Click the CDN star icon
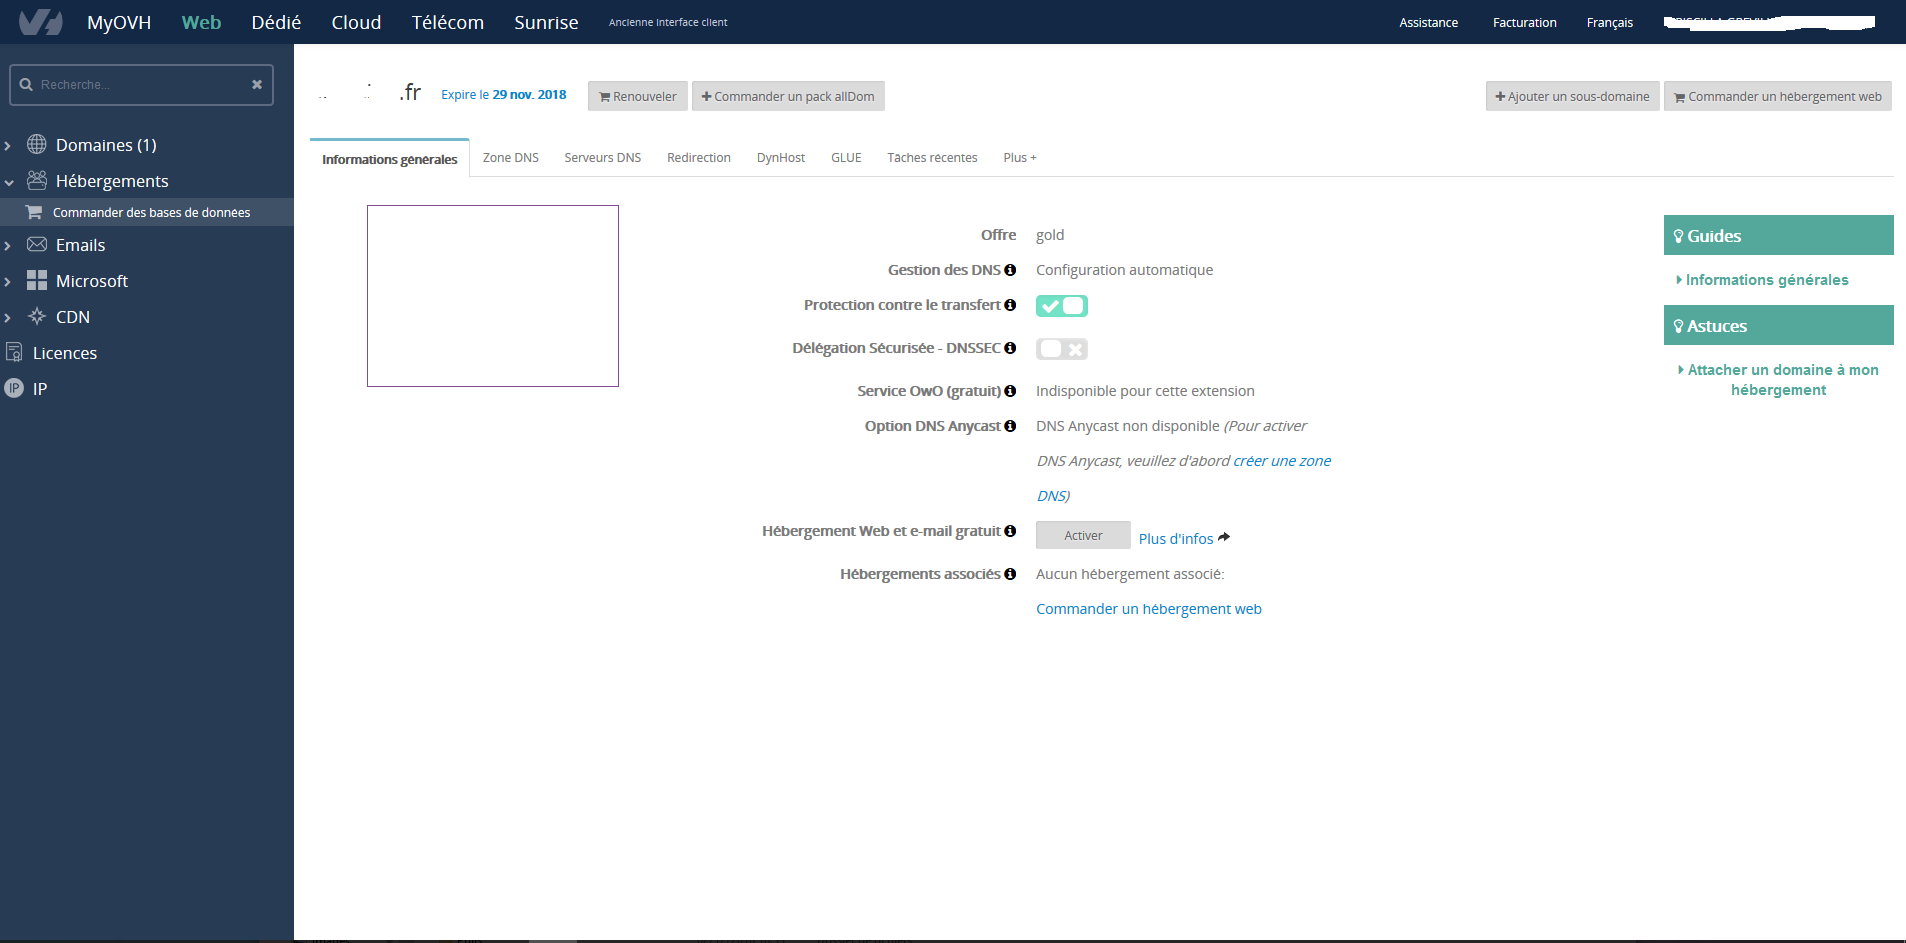 [37, 316]
